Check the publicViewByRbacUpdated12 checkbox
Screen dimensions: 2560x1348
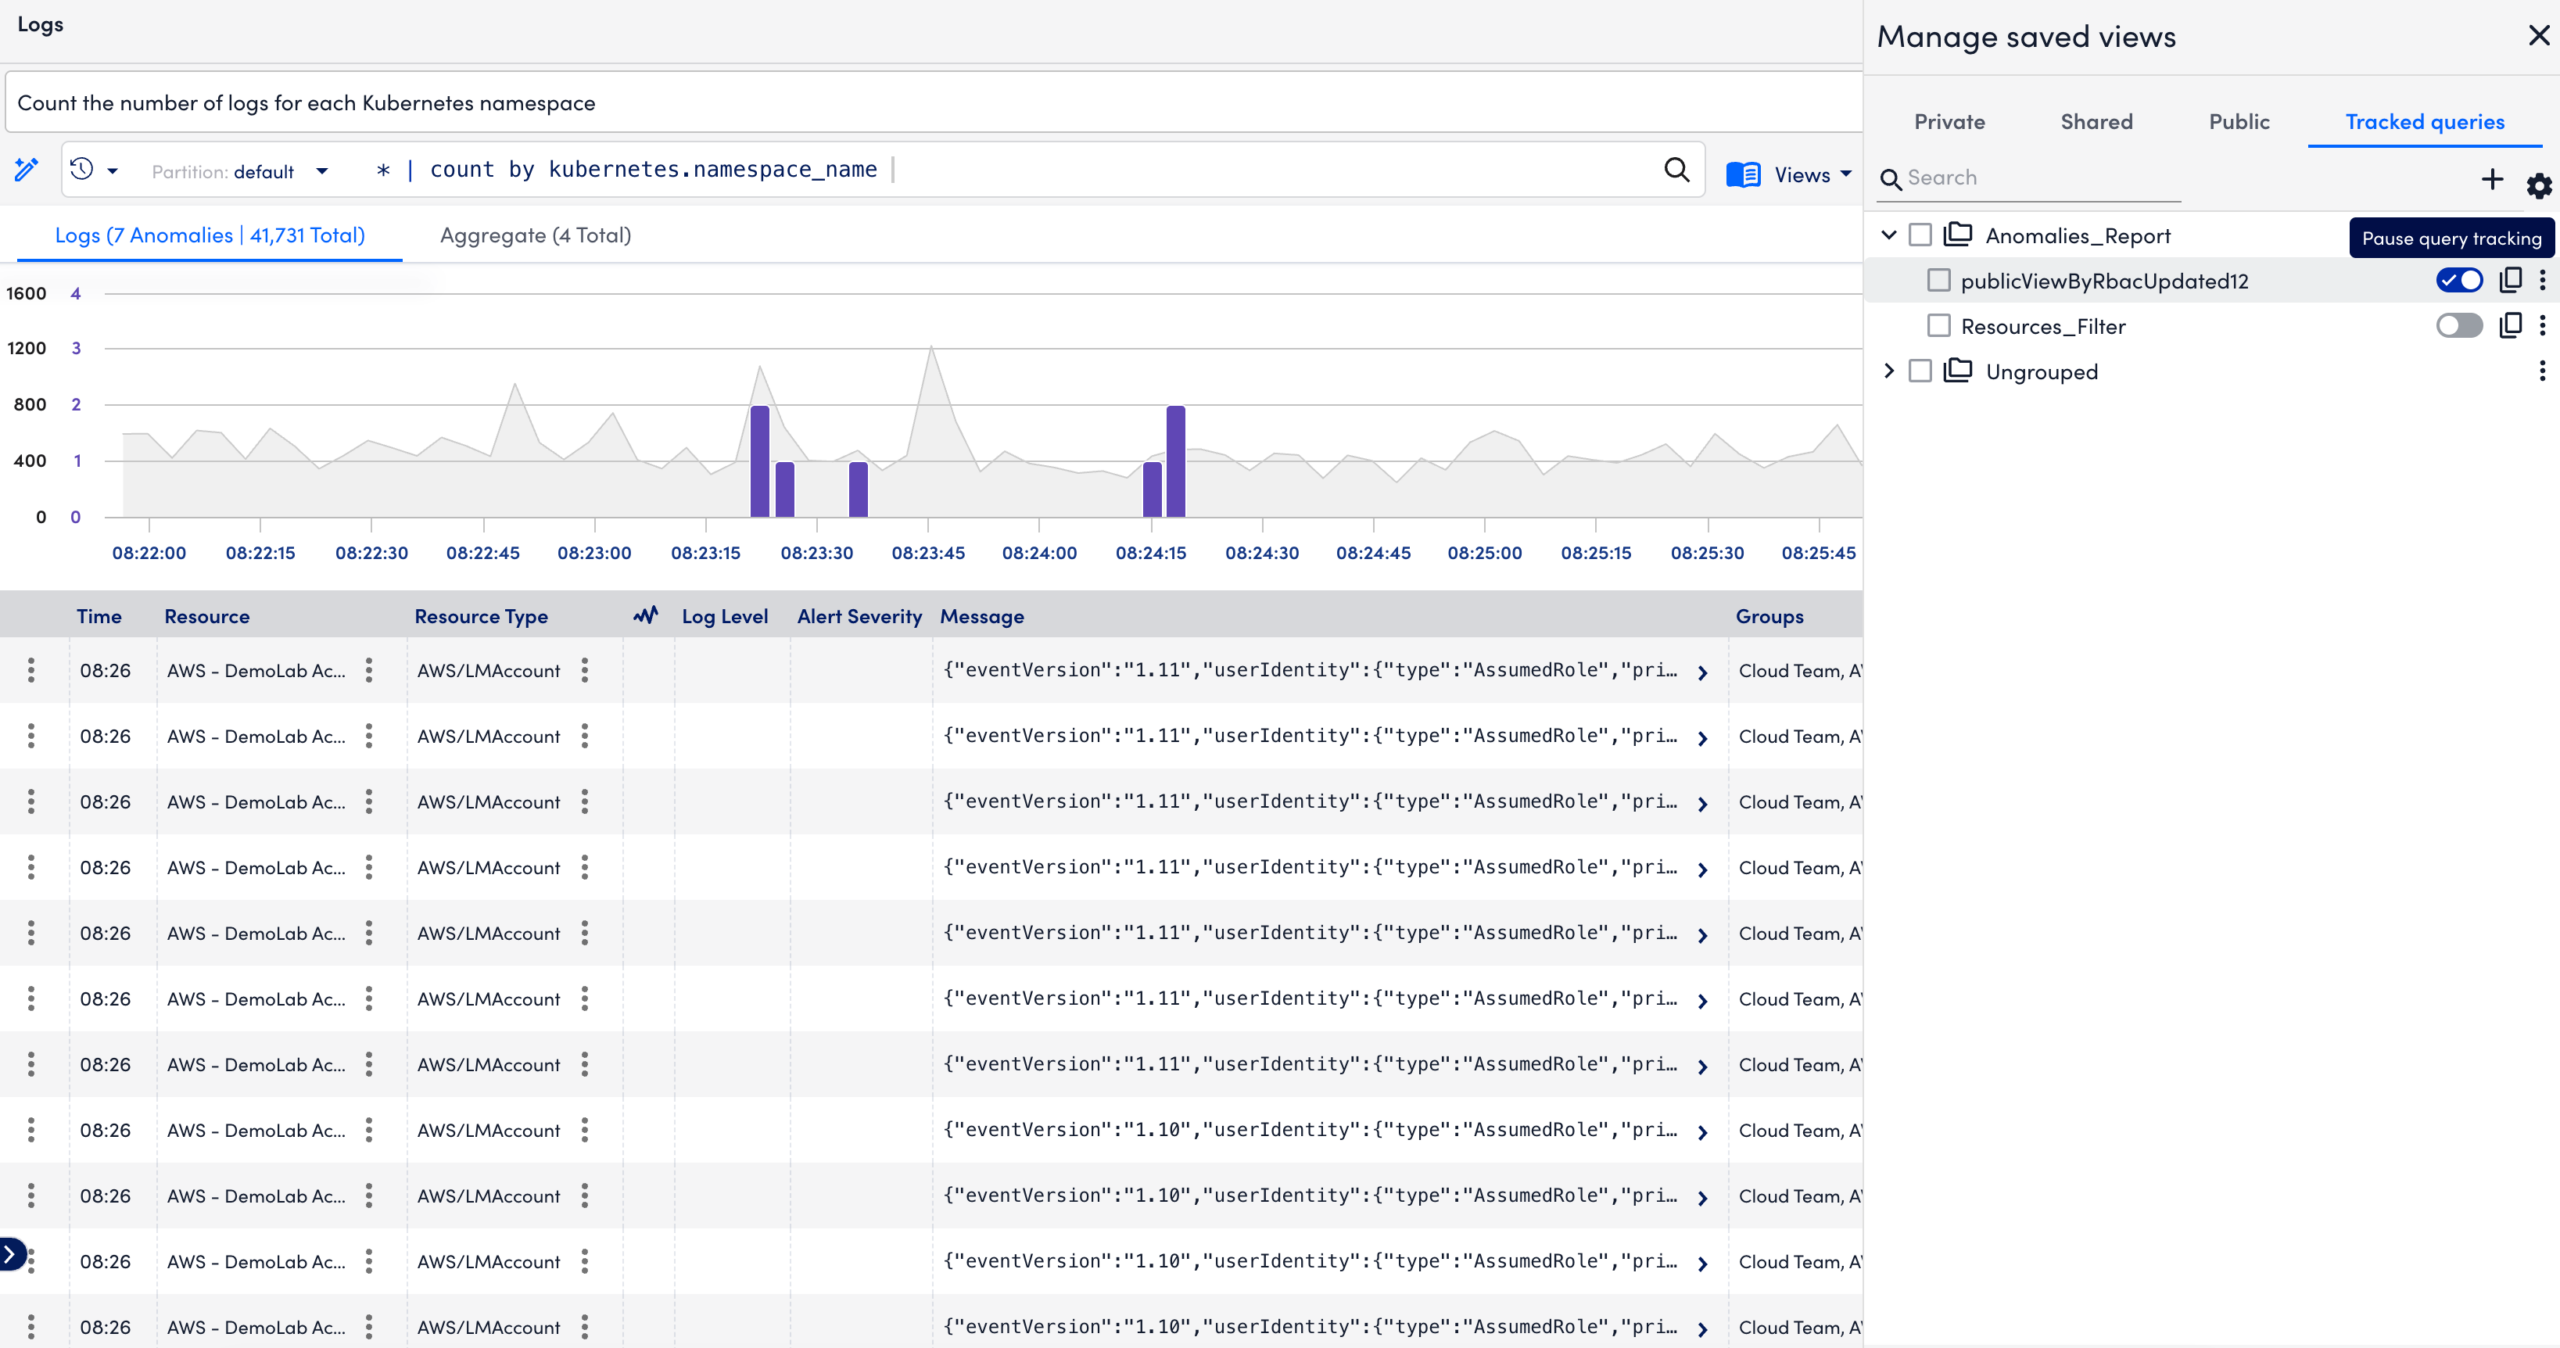(x=1939, y=280)
